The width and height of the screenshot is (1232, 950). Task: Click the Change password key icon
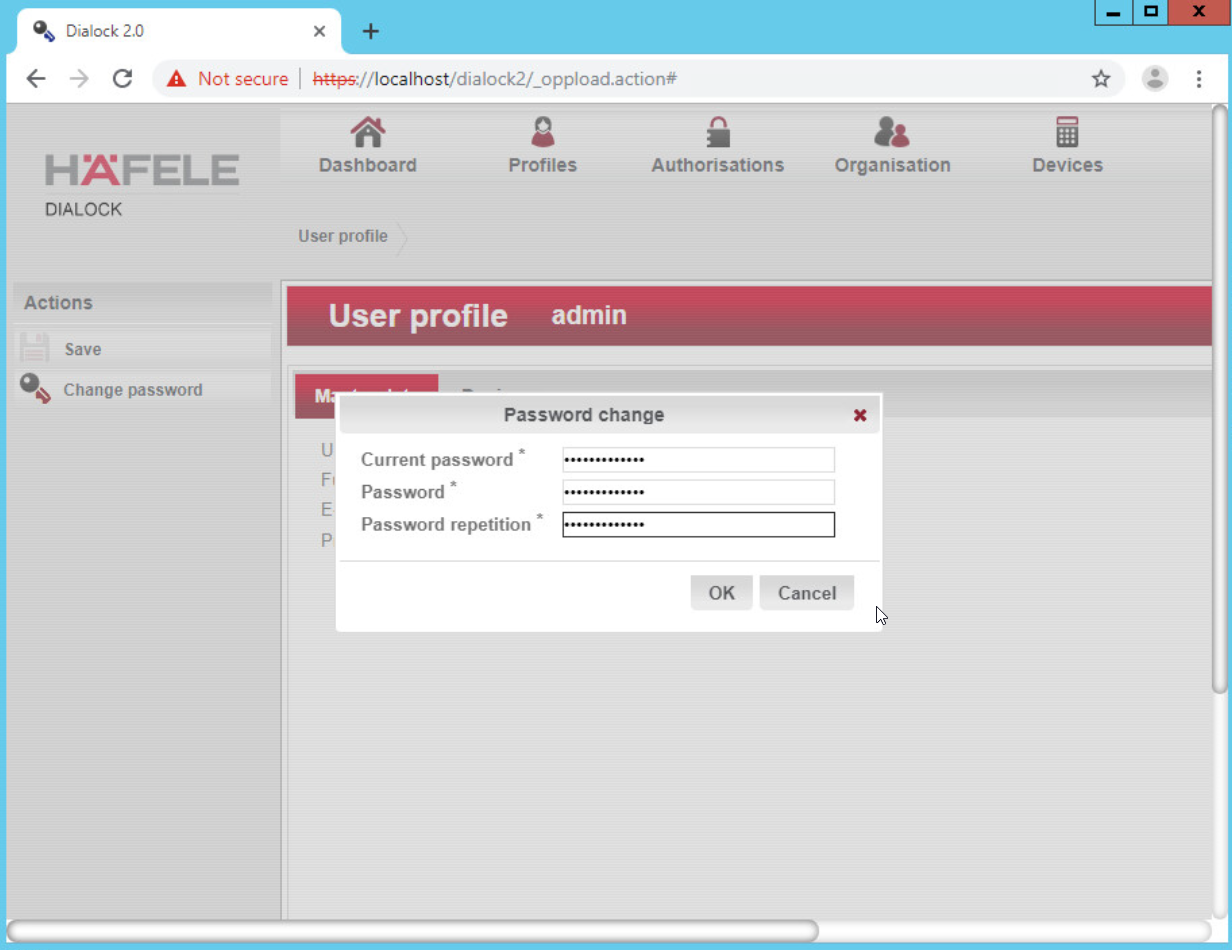coord(35,389)
